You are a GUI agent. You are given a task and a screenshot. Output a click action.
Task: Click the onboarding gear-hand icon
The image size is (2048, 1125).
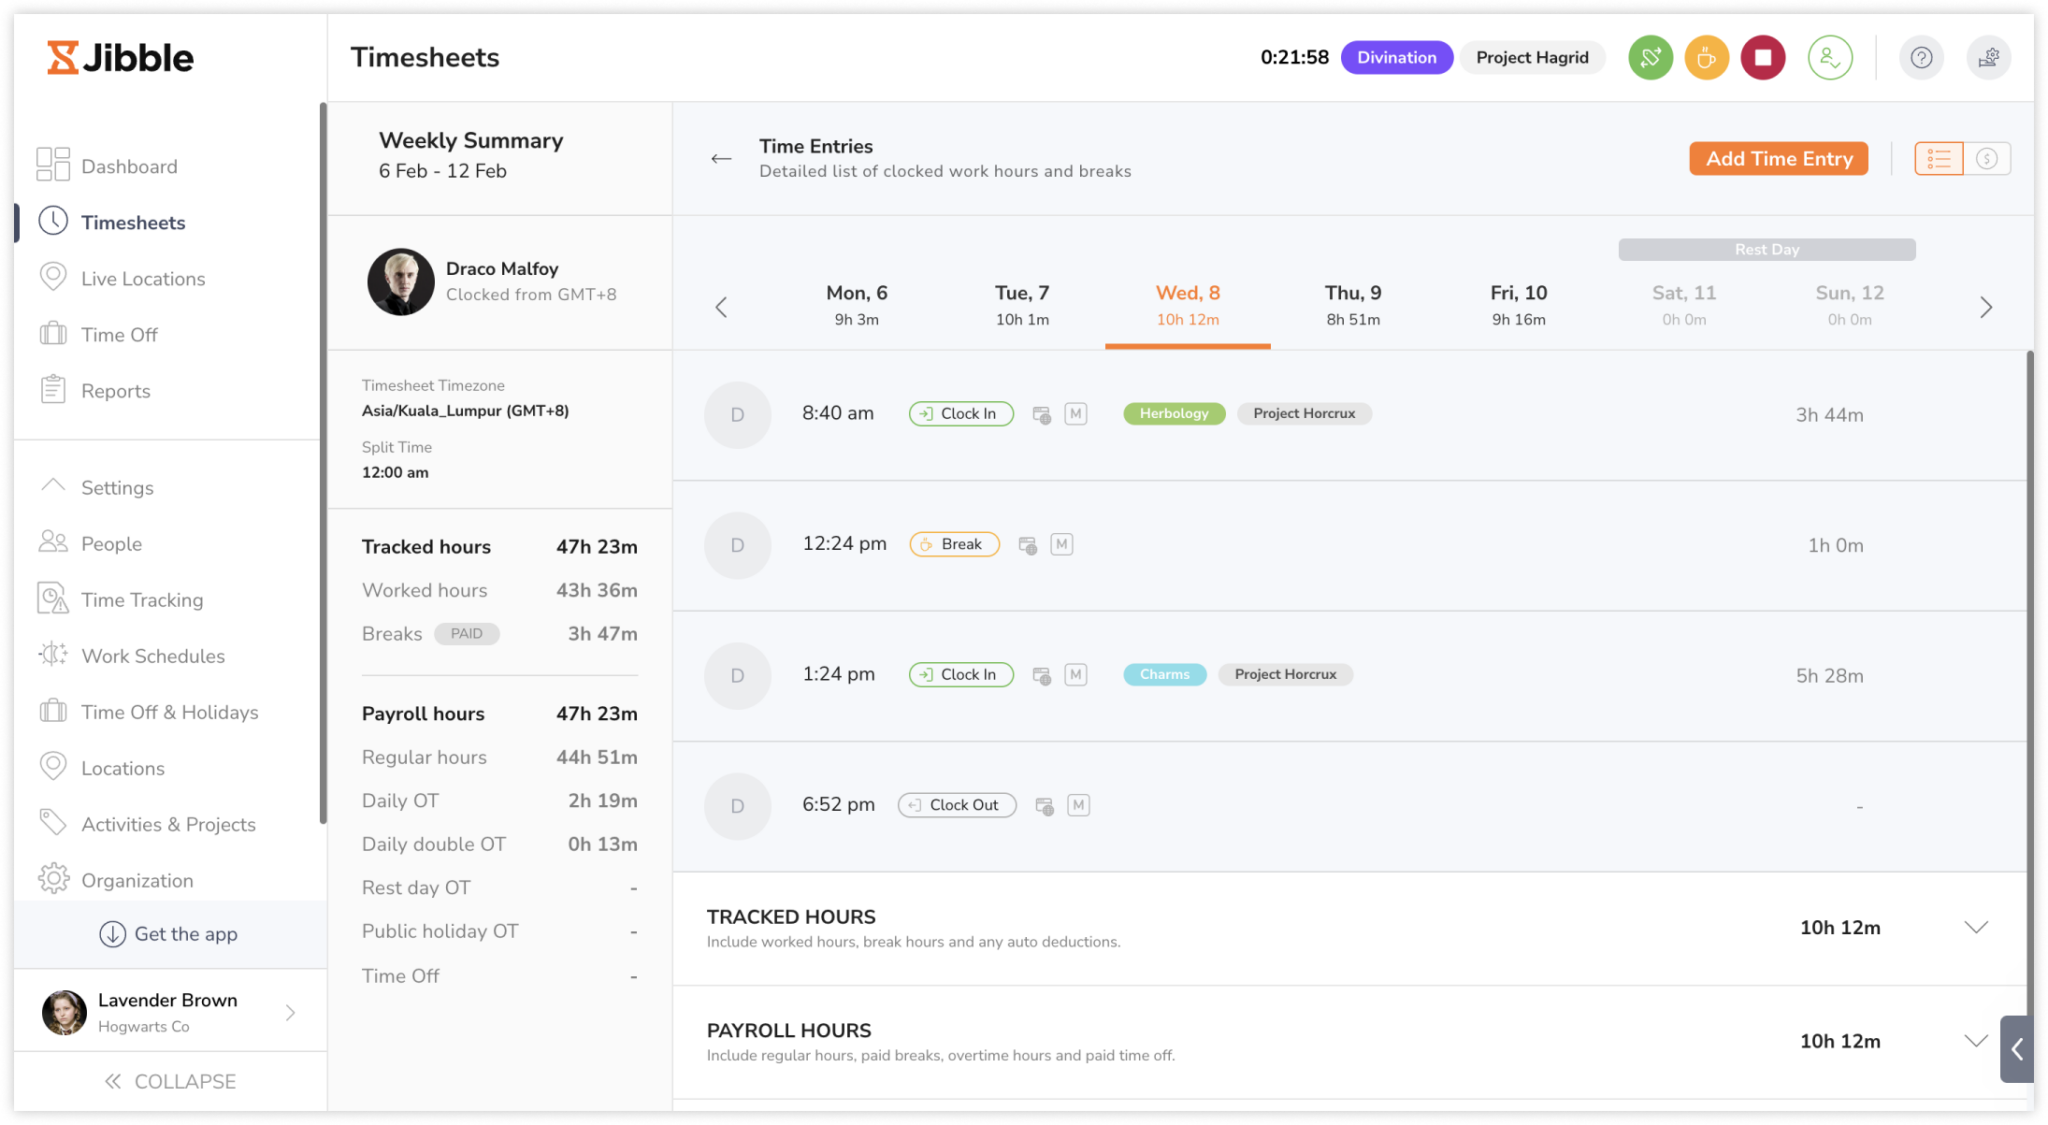click(x=1988, y=58)
